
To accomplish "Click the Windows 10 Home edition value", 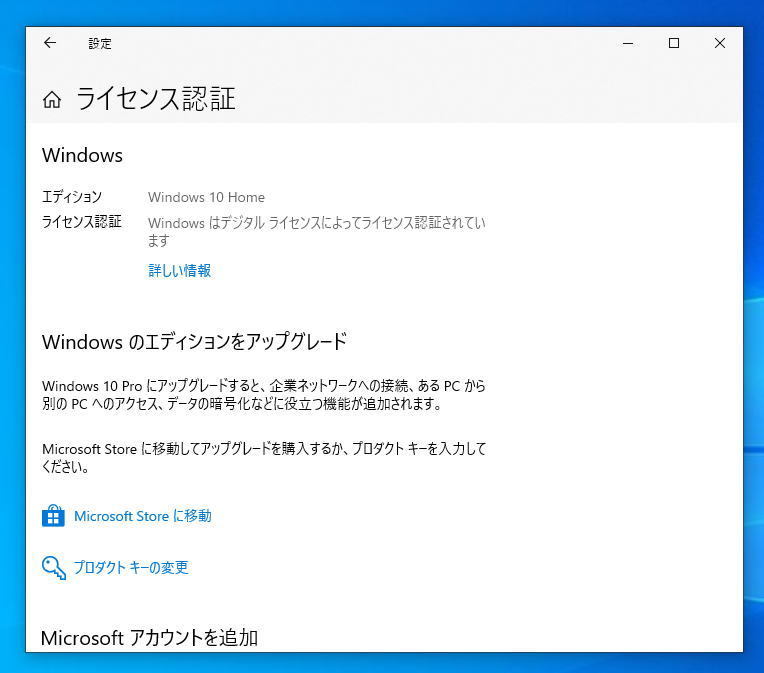I will point(207,197).
